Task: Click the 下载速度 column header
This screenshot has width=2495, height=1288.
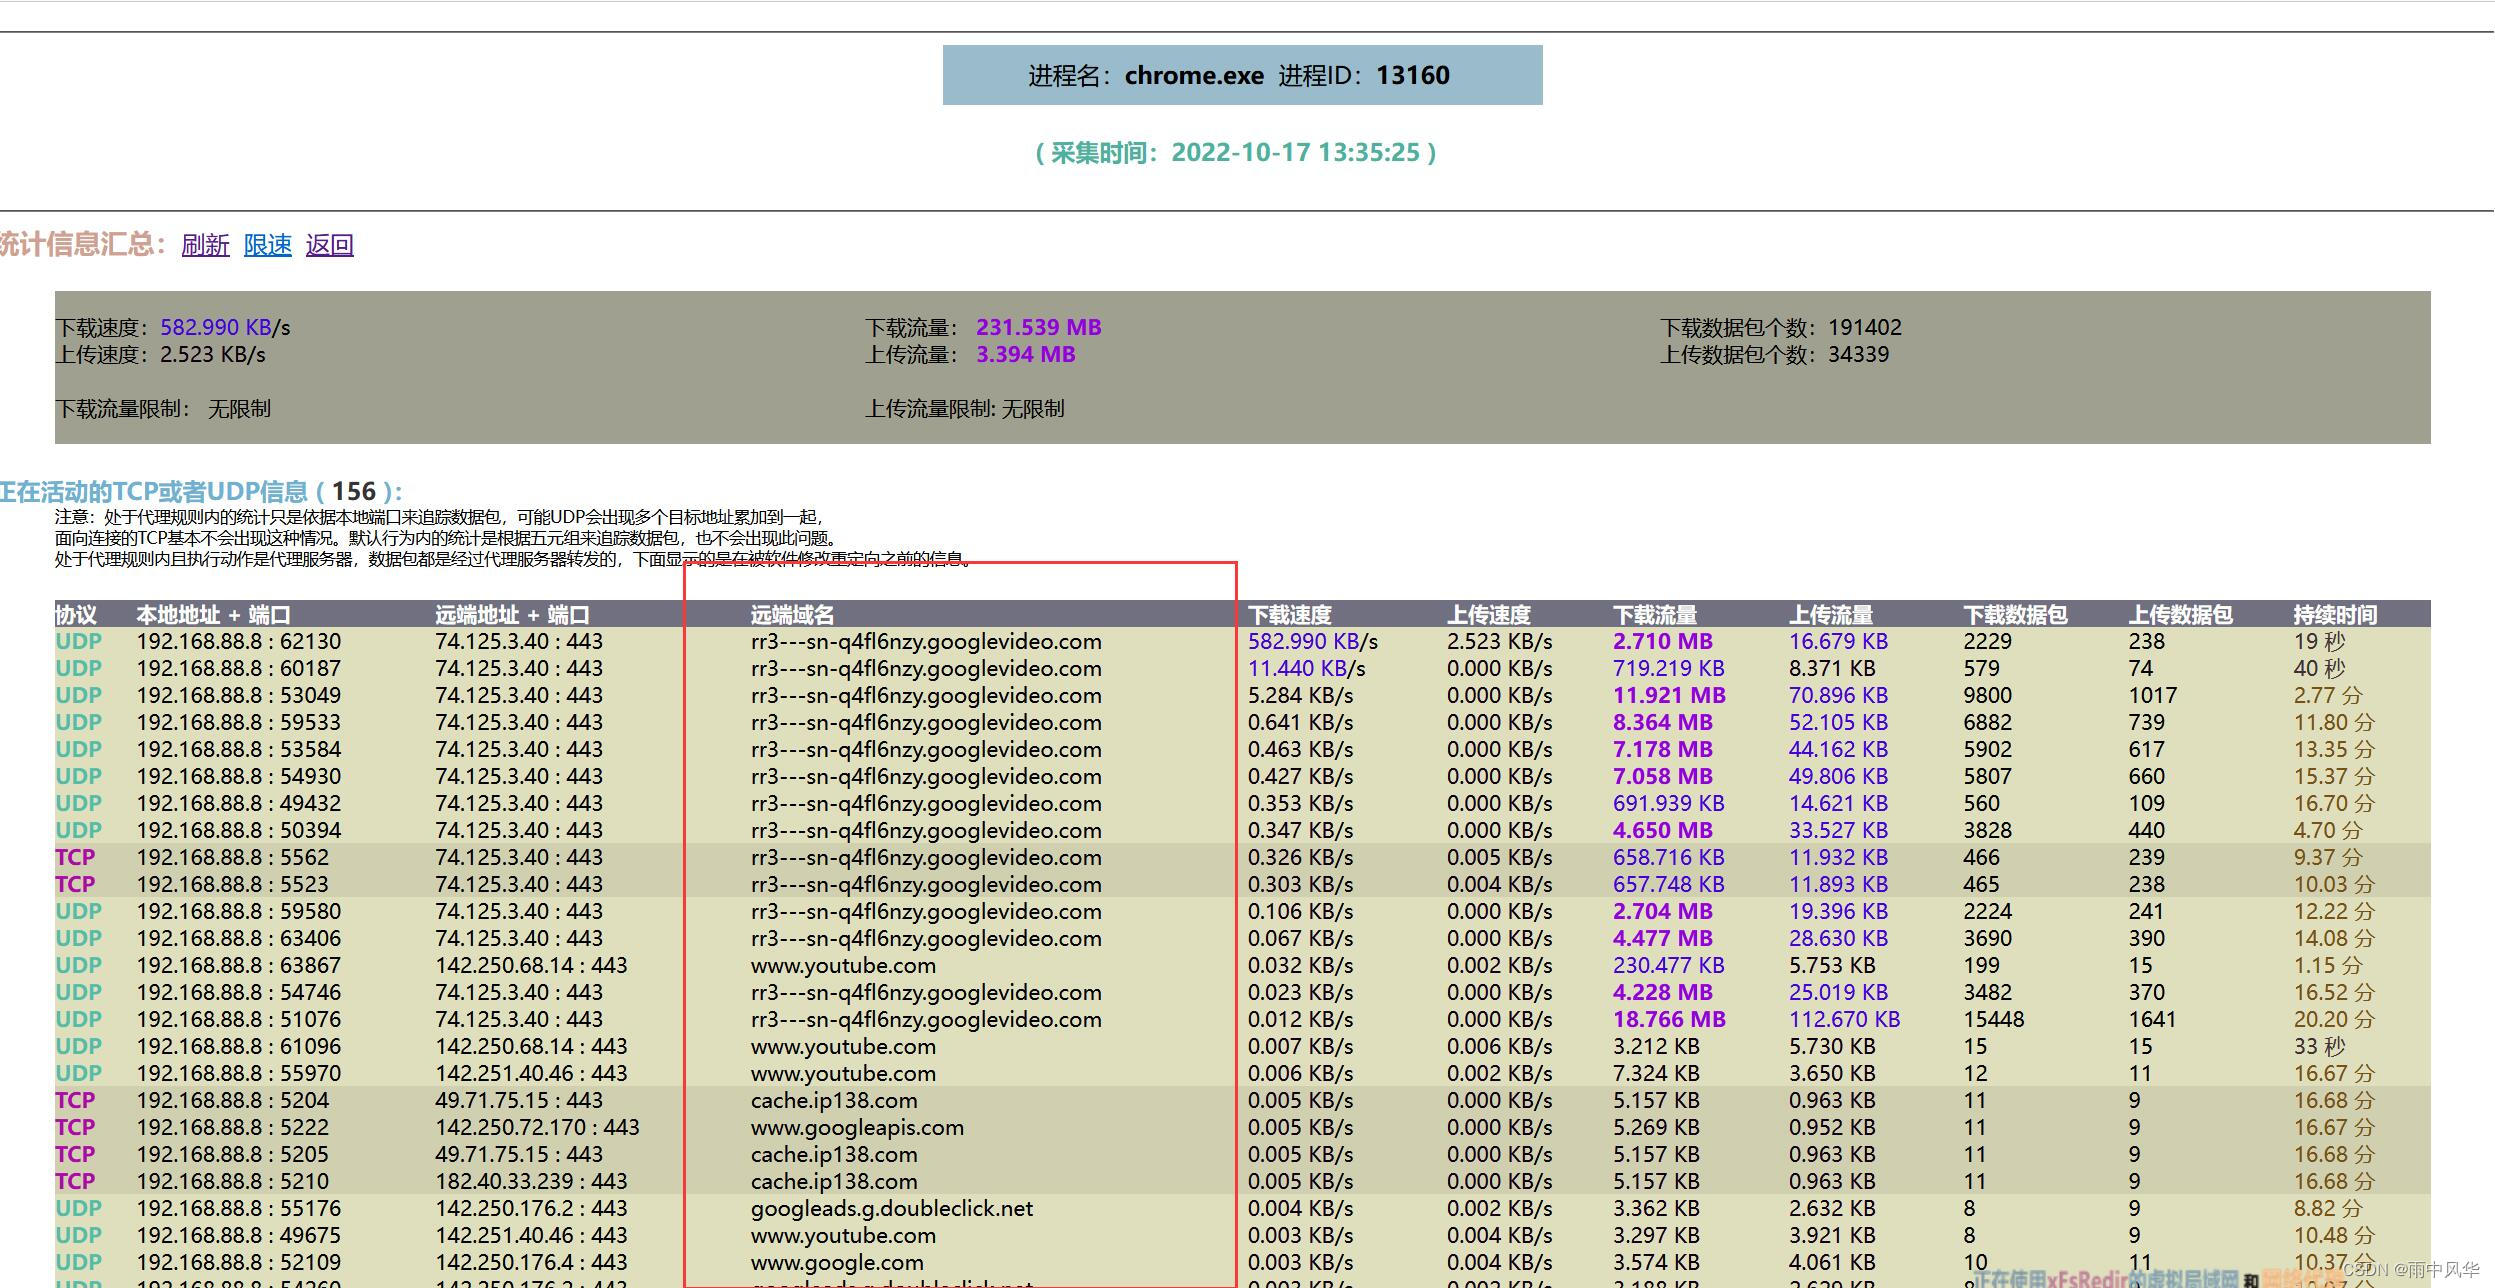Action: tap(1289, 614)
